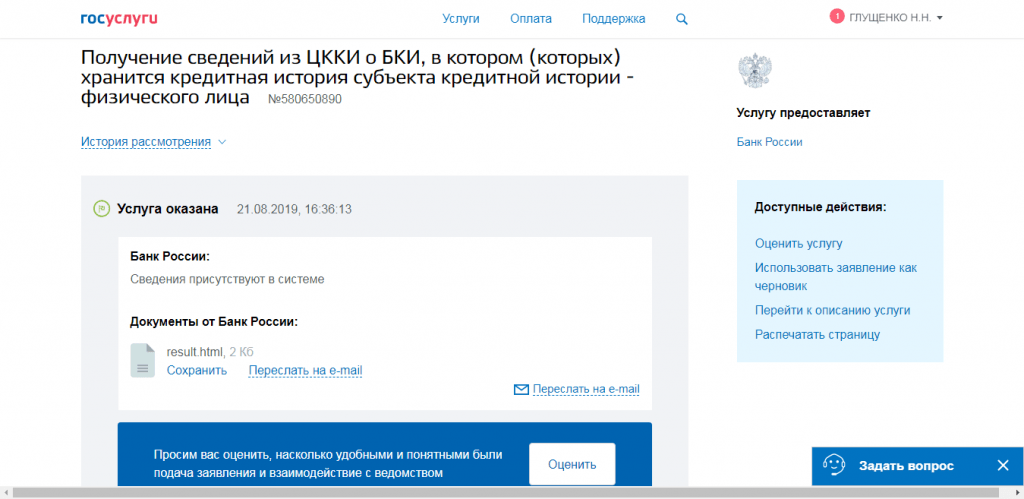Open the Услуги menu item
The height and width of the screenshot is (499, 1024).
(x=461, y=19)
